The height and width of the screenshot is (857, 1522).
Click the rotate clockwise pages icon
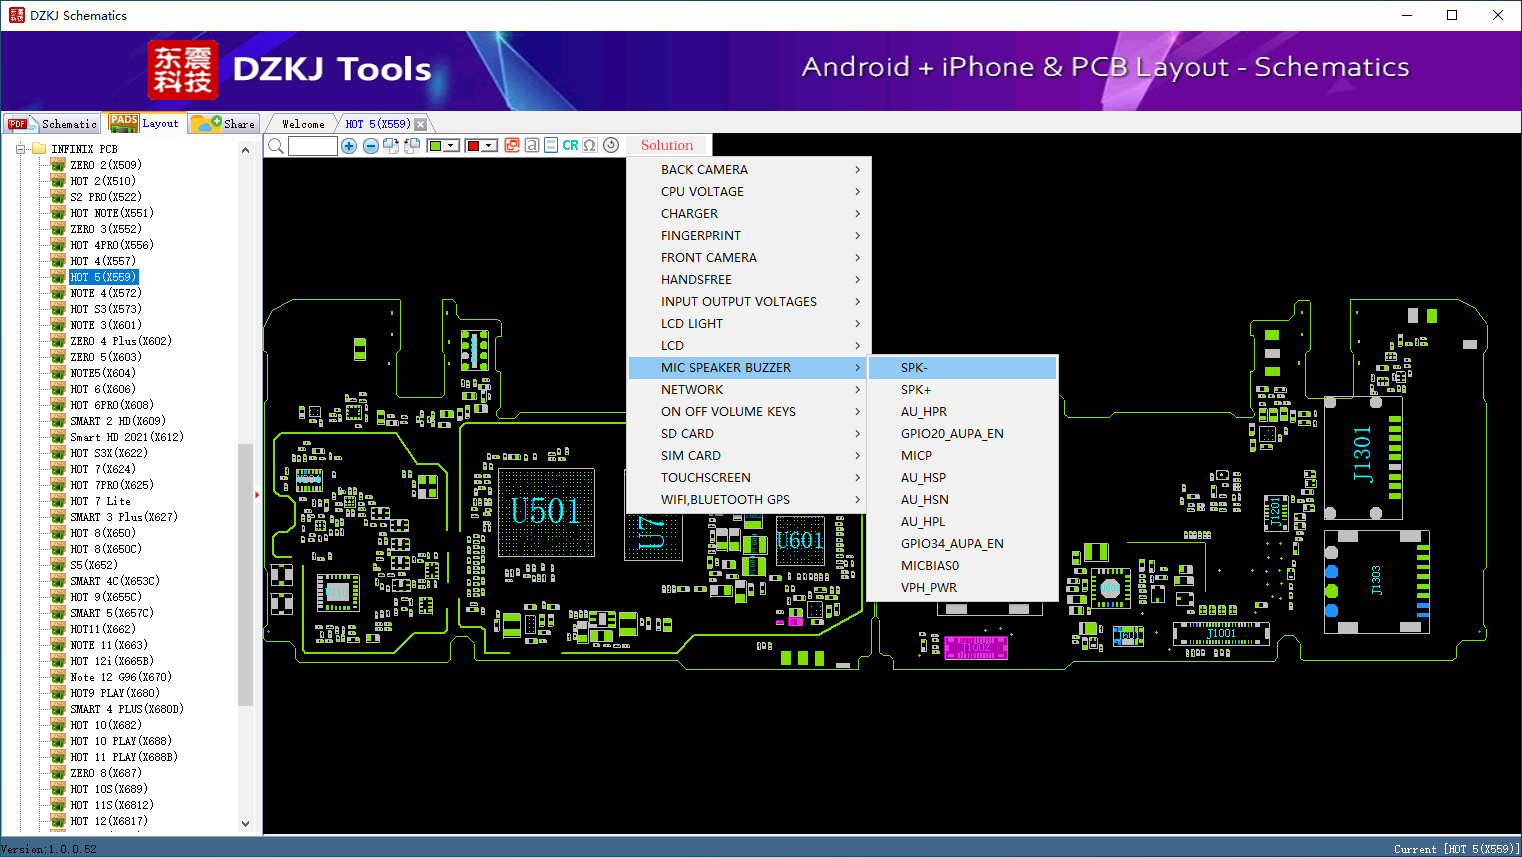tap(391, 146)
